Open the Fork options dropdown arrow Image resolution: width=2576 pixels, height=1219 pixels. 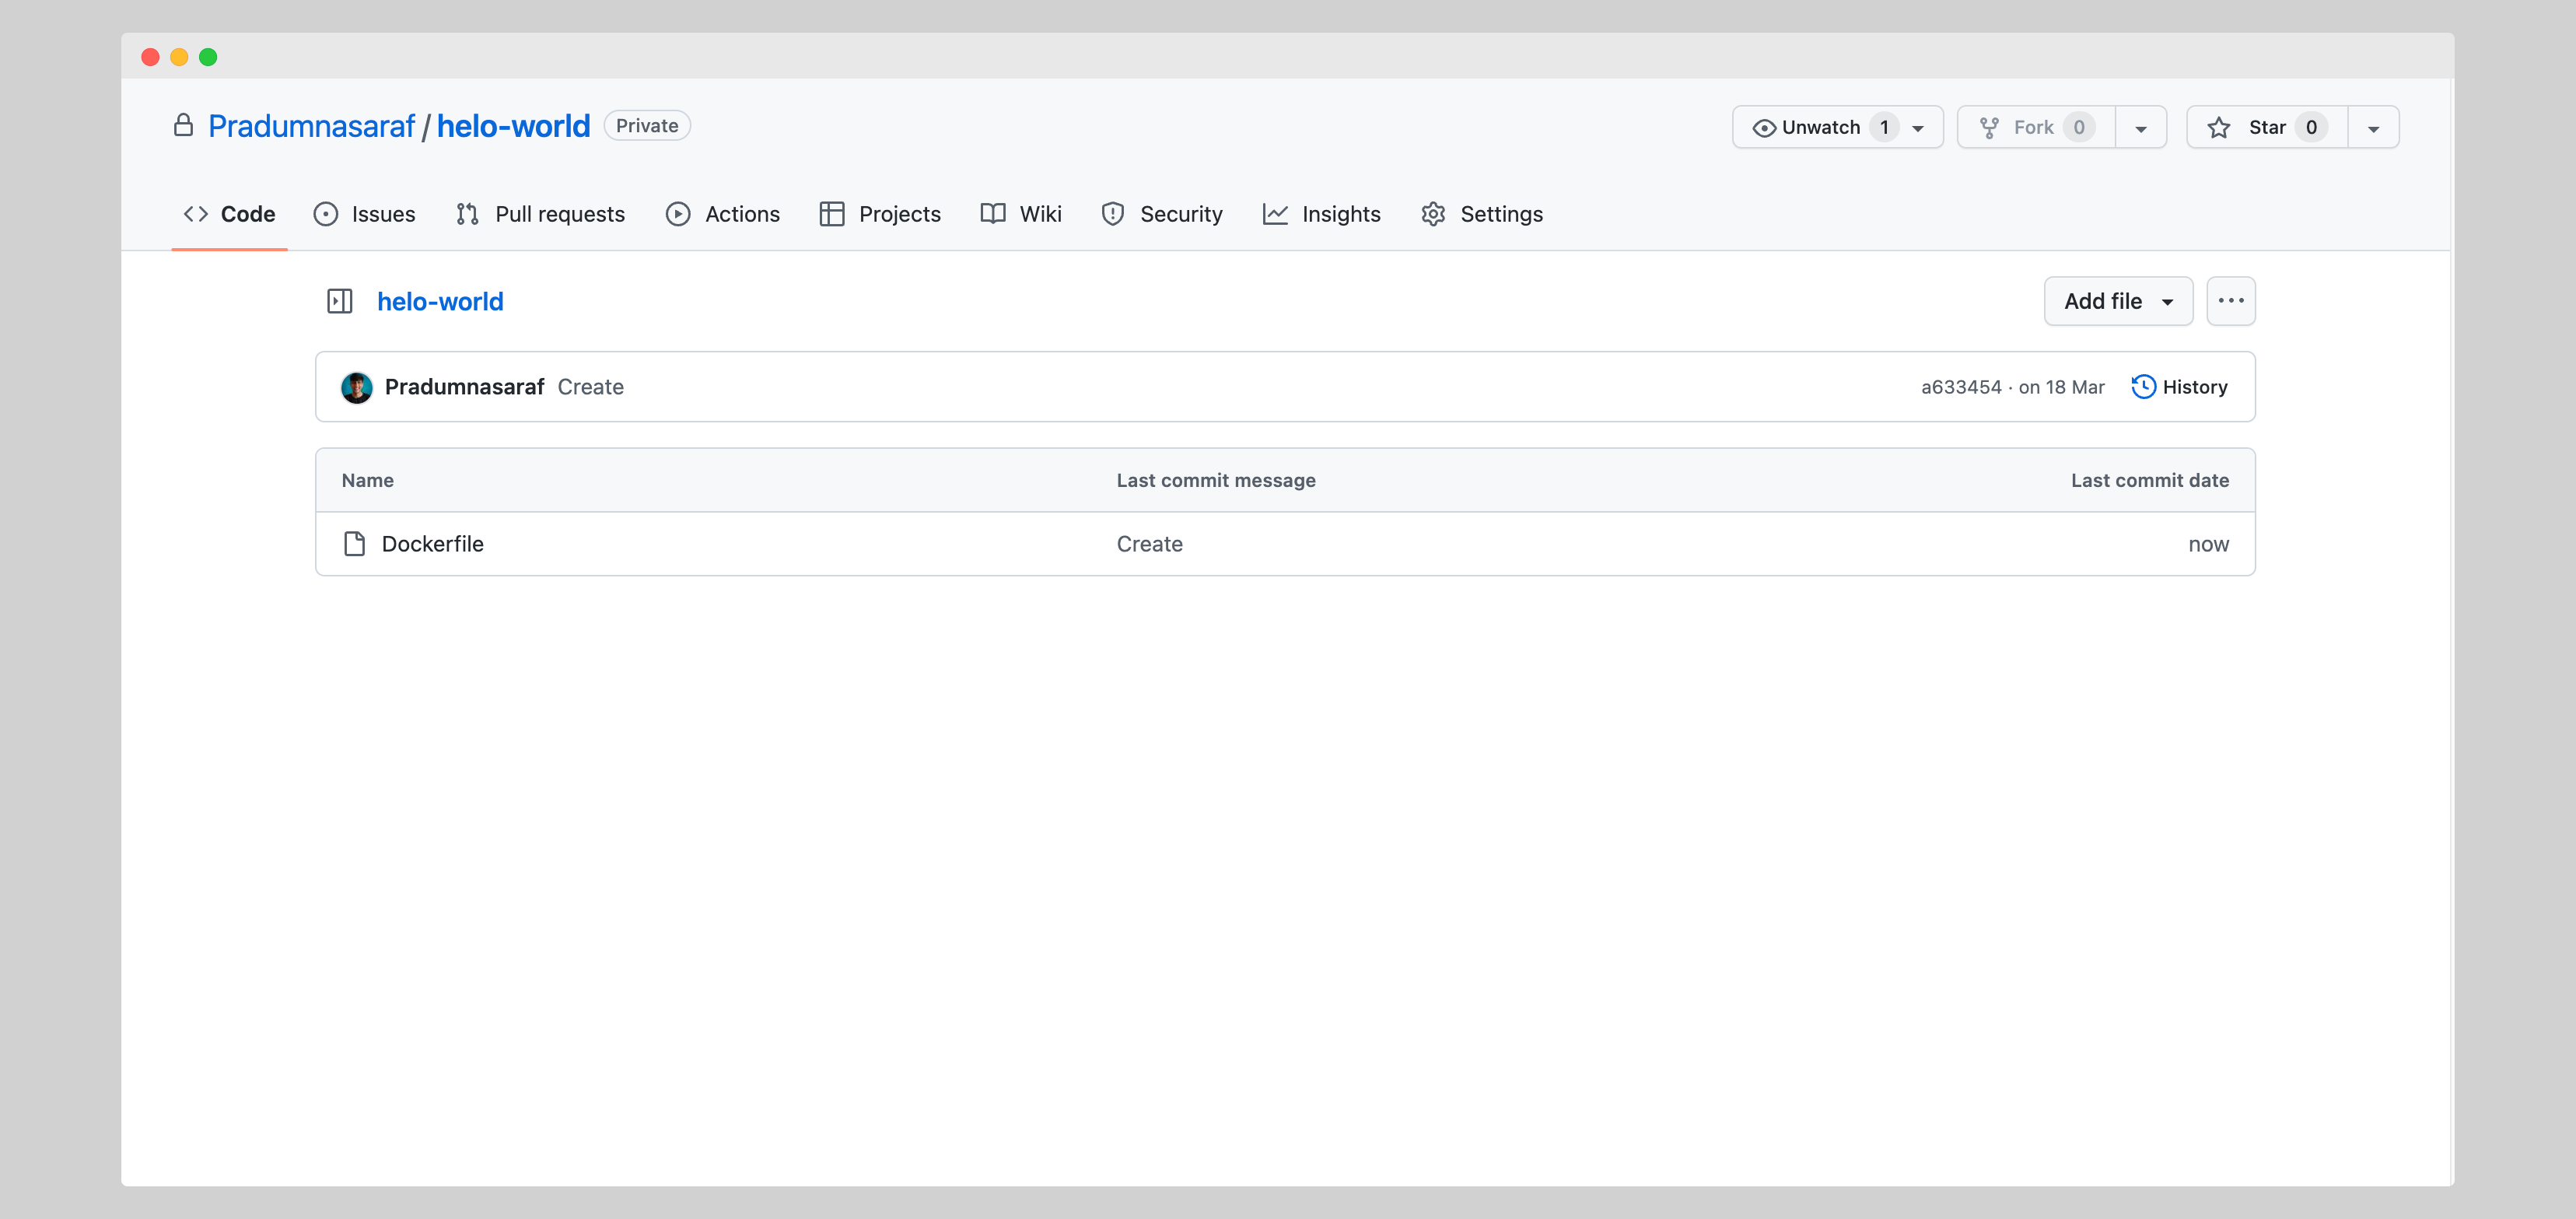click(2140, 128)
